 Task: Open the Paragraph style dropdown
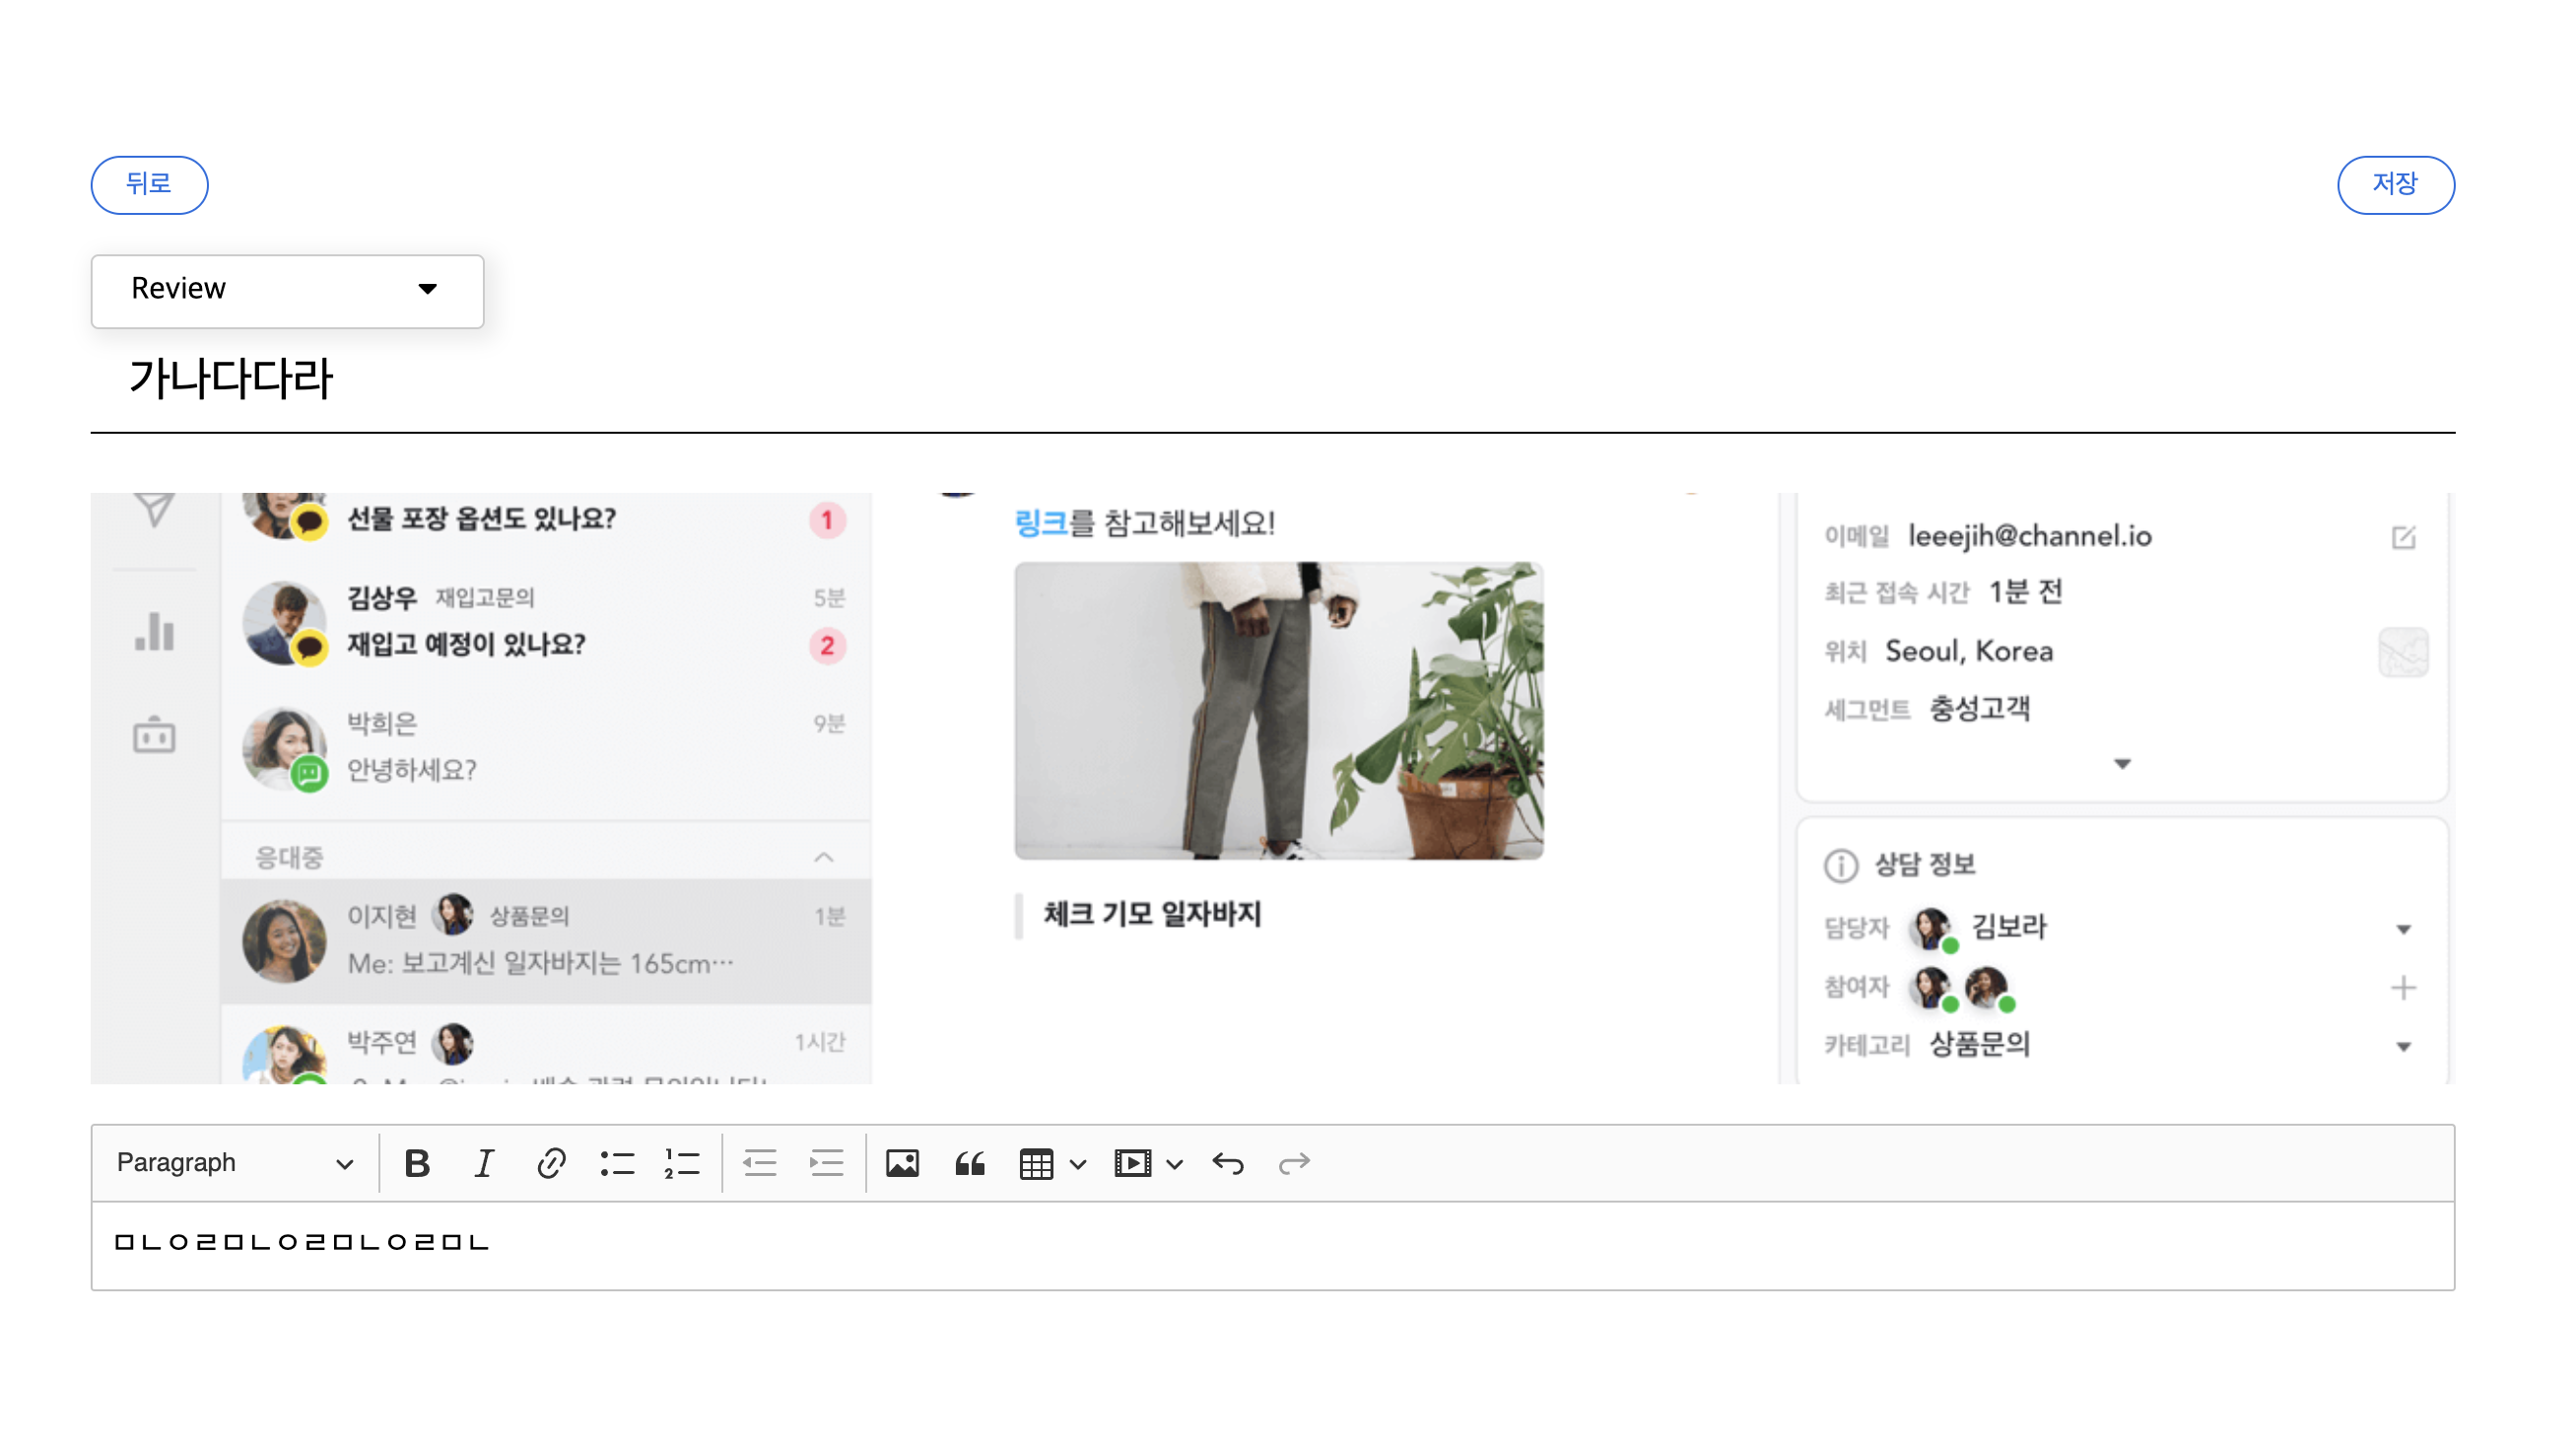tap(234, 1163)
